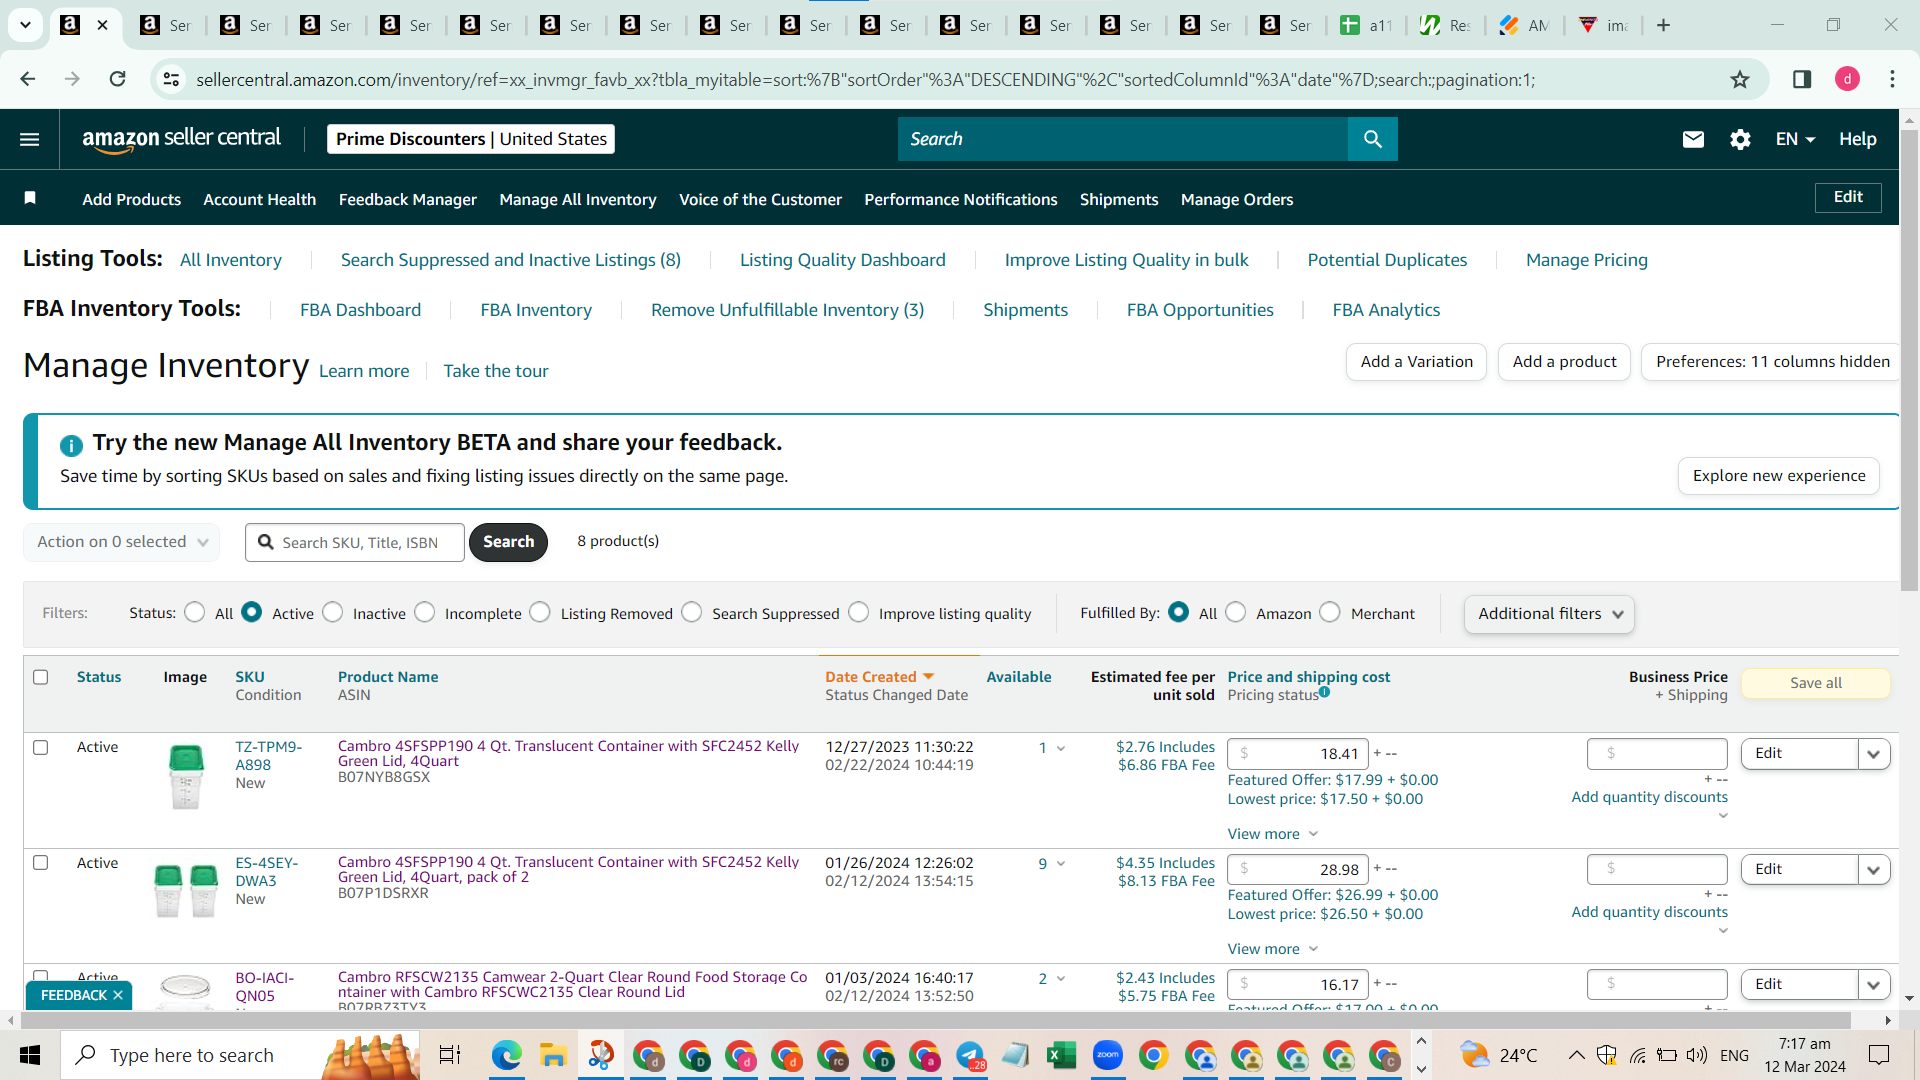Expand Additional filters dropdown
Screen dimensions: 1920x1080
tap(1549, 614)
